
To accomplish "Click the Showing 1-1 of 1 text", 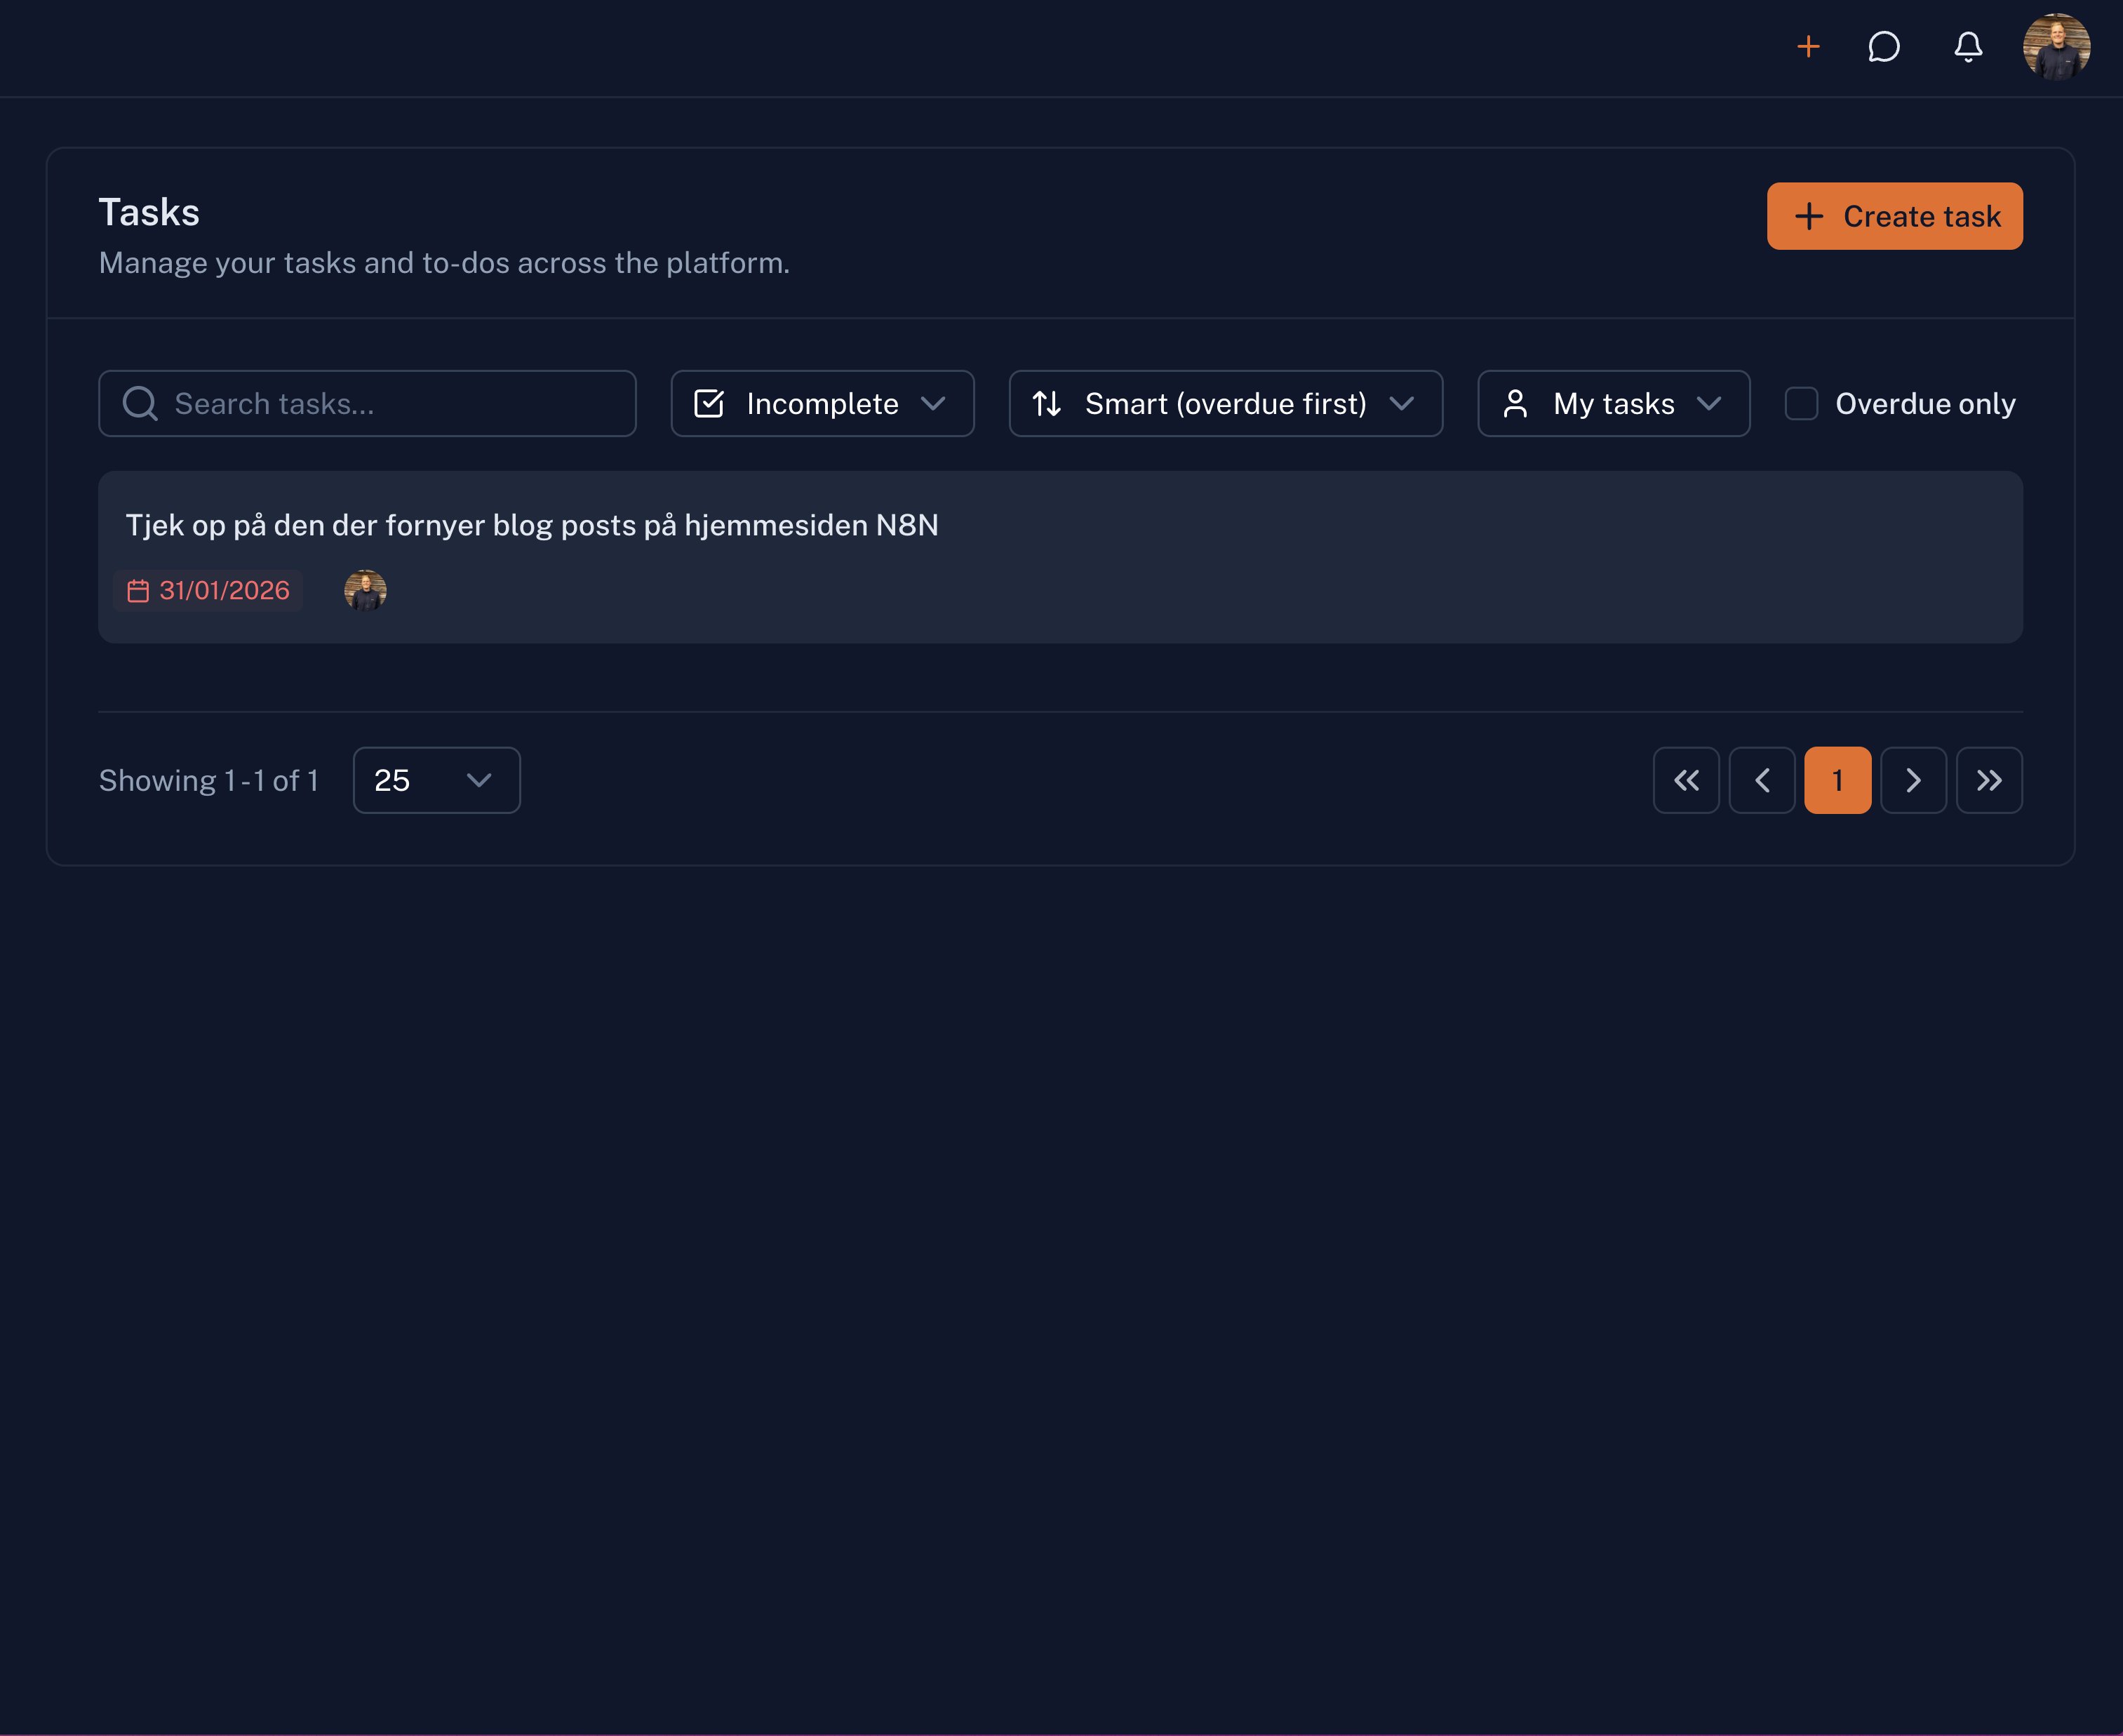I will click(208, 781).
